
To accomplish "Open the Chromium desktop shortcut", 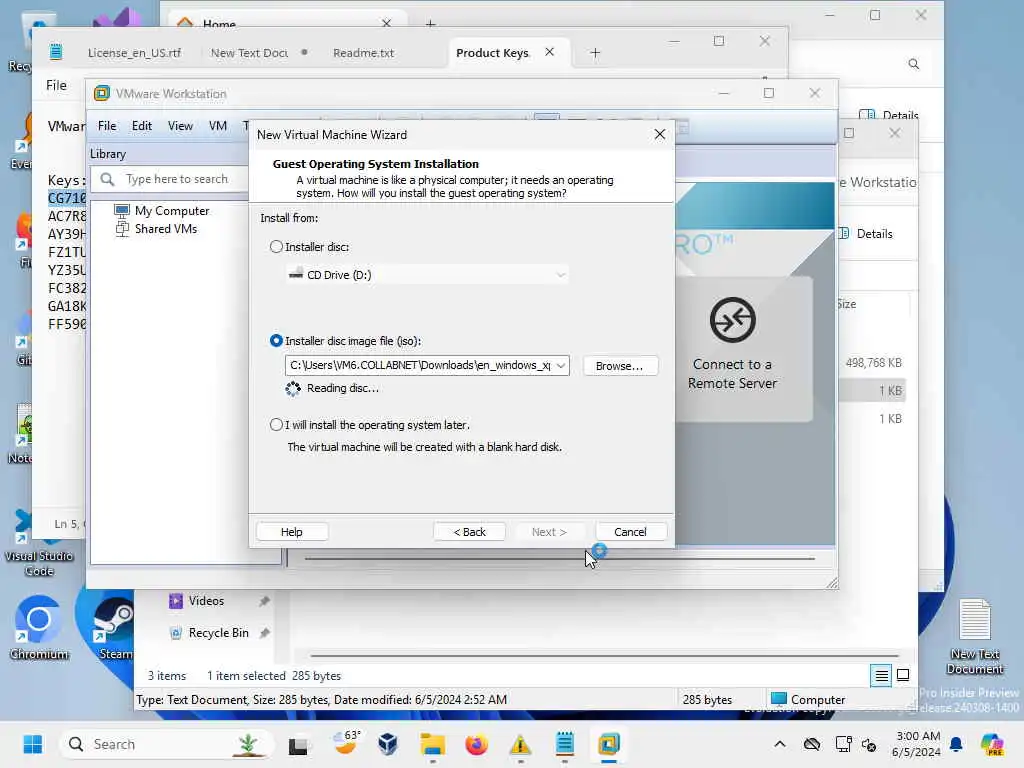I will (39, 628).
